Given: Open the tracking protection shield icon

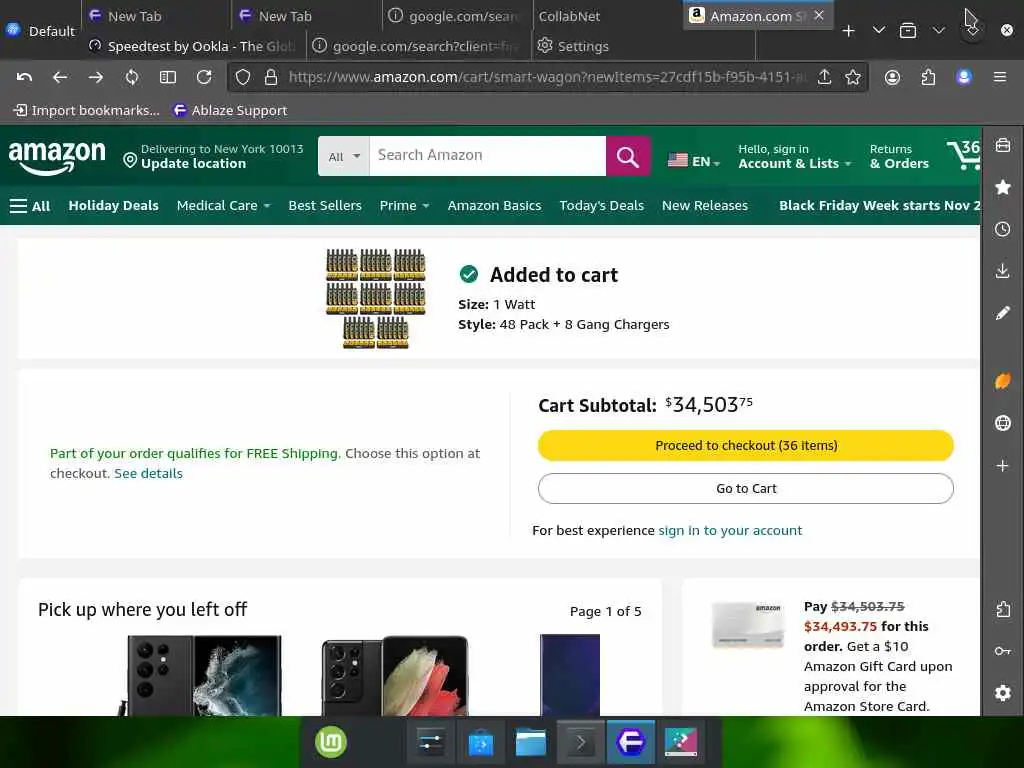Looking at the screenshot, I should [243, 77].
